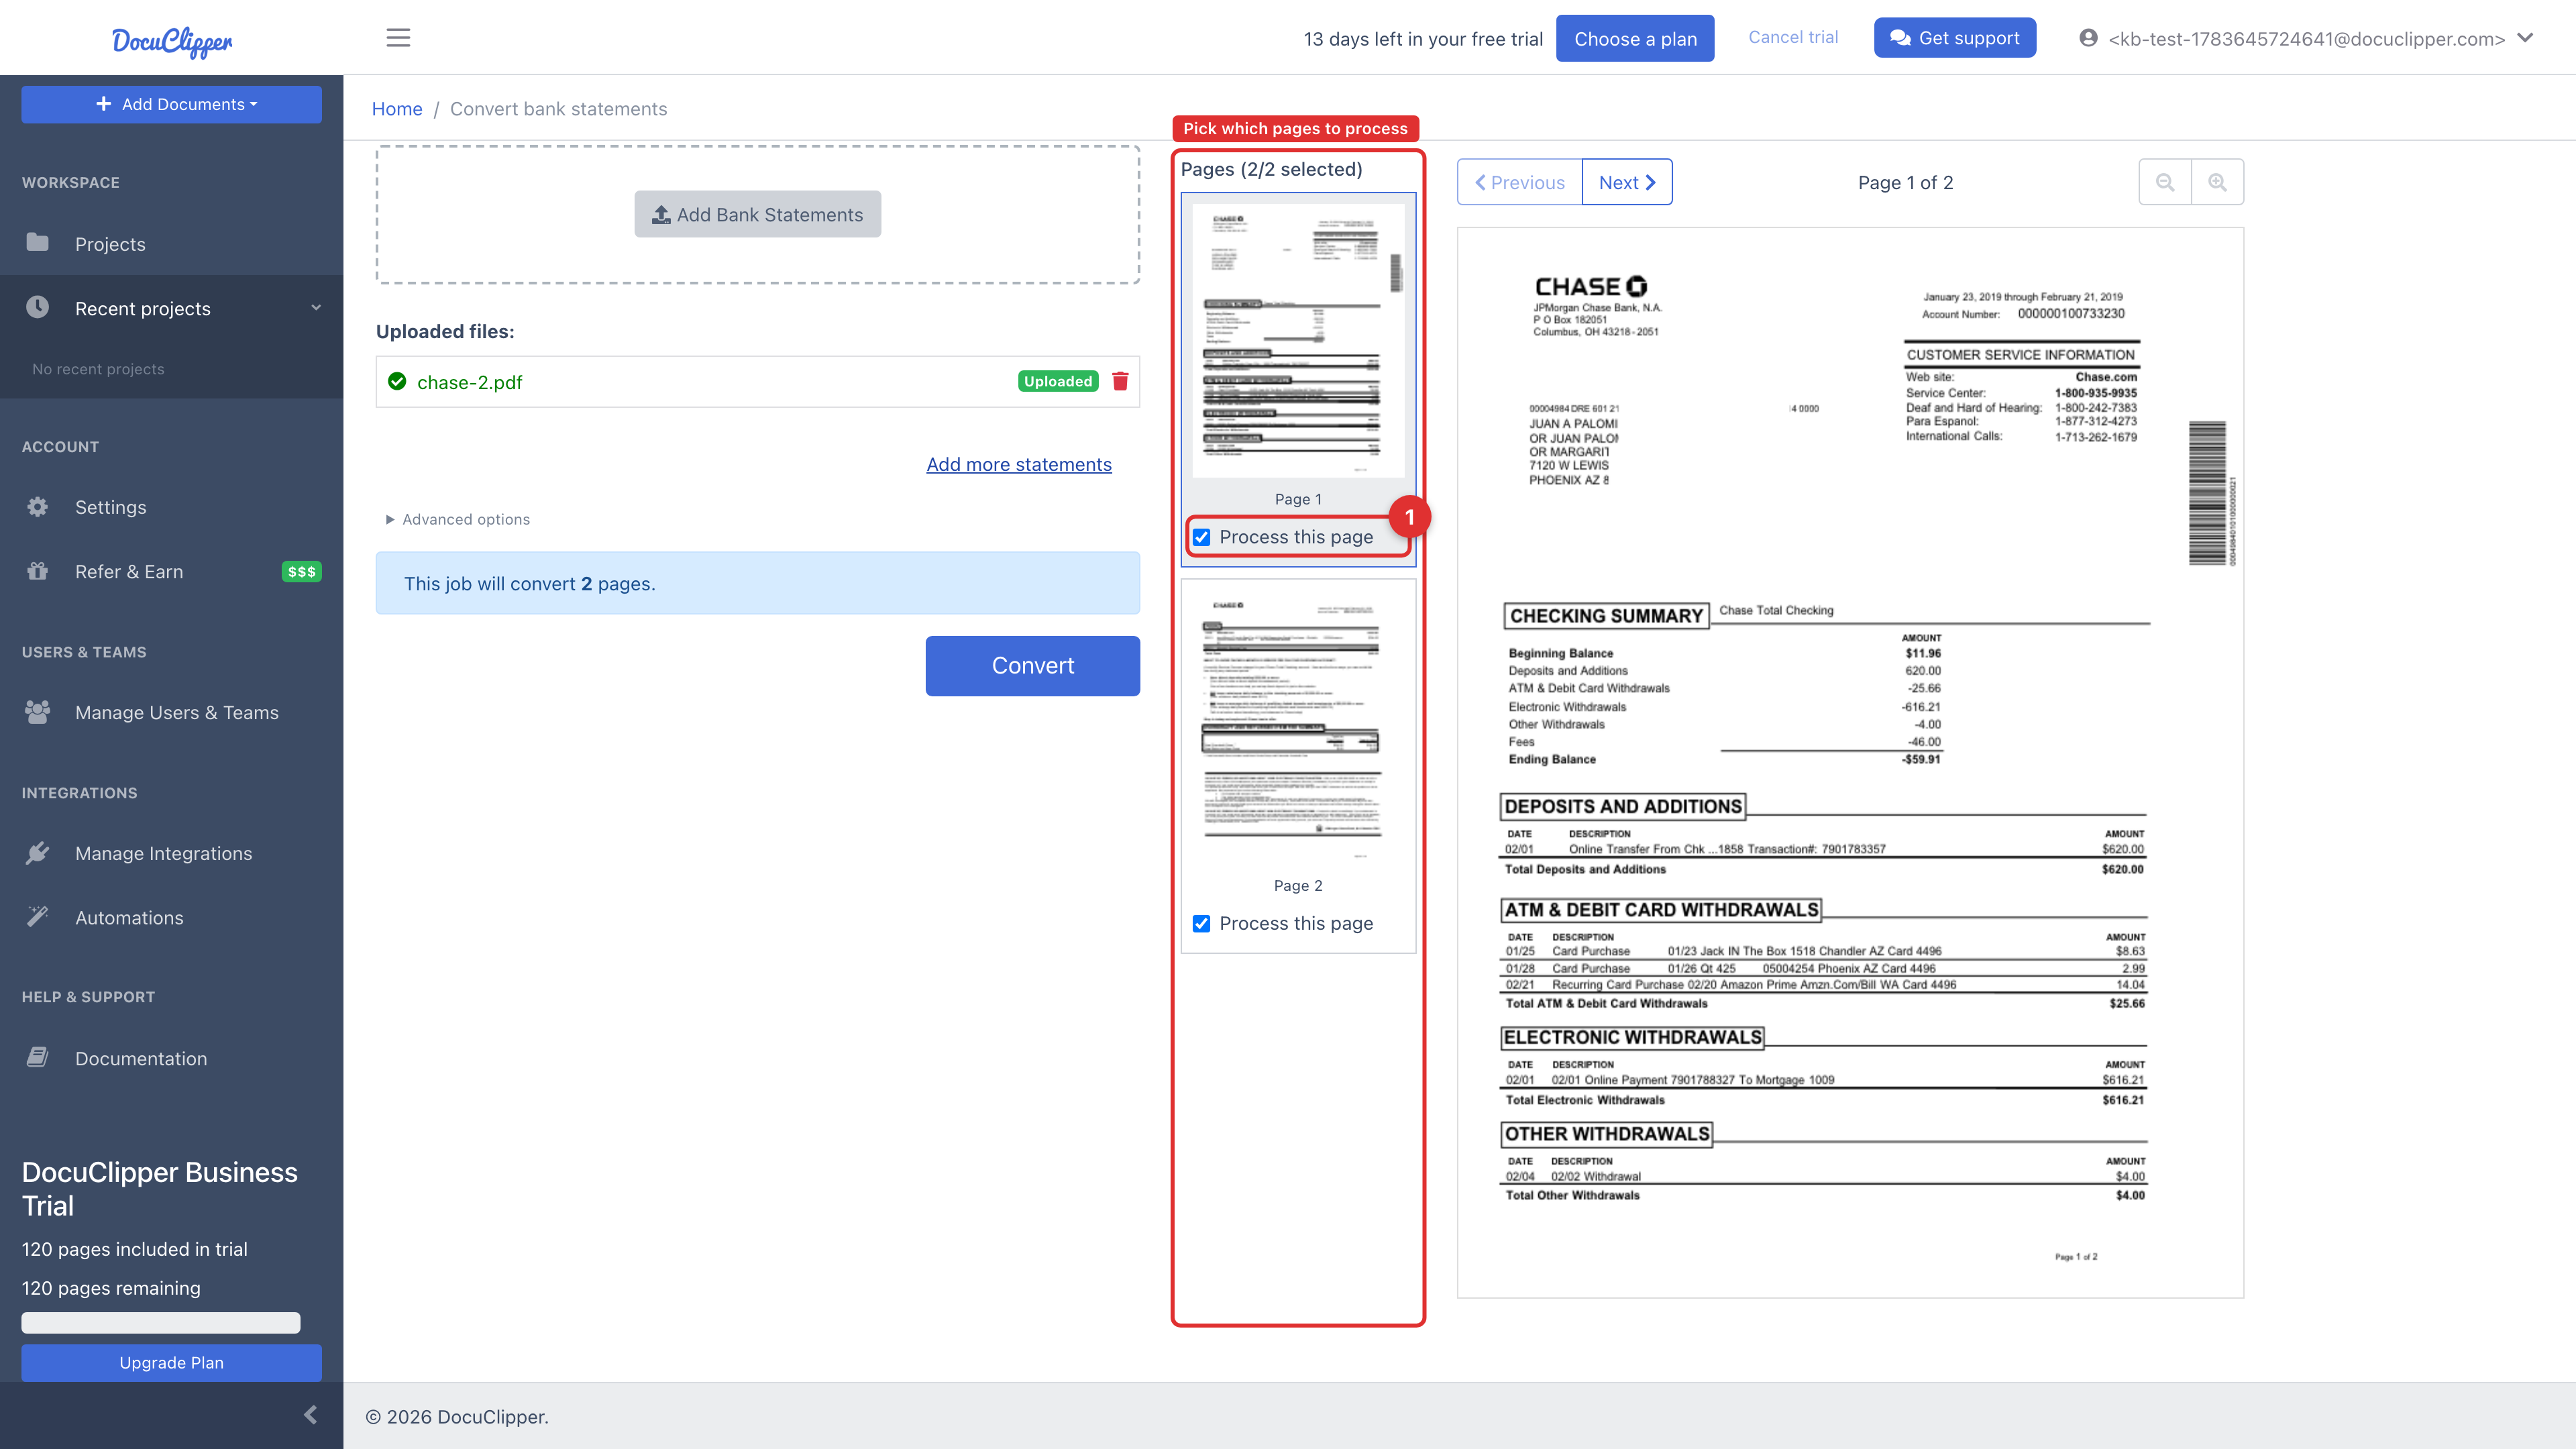Click the 'Pages (2/2 selected)' heading
Image resolution: width=2576 pixels, height=1449 pixels.
[1272, 169]
